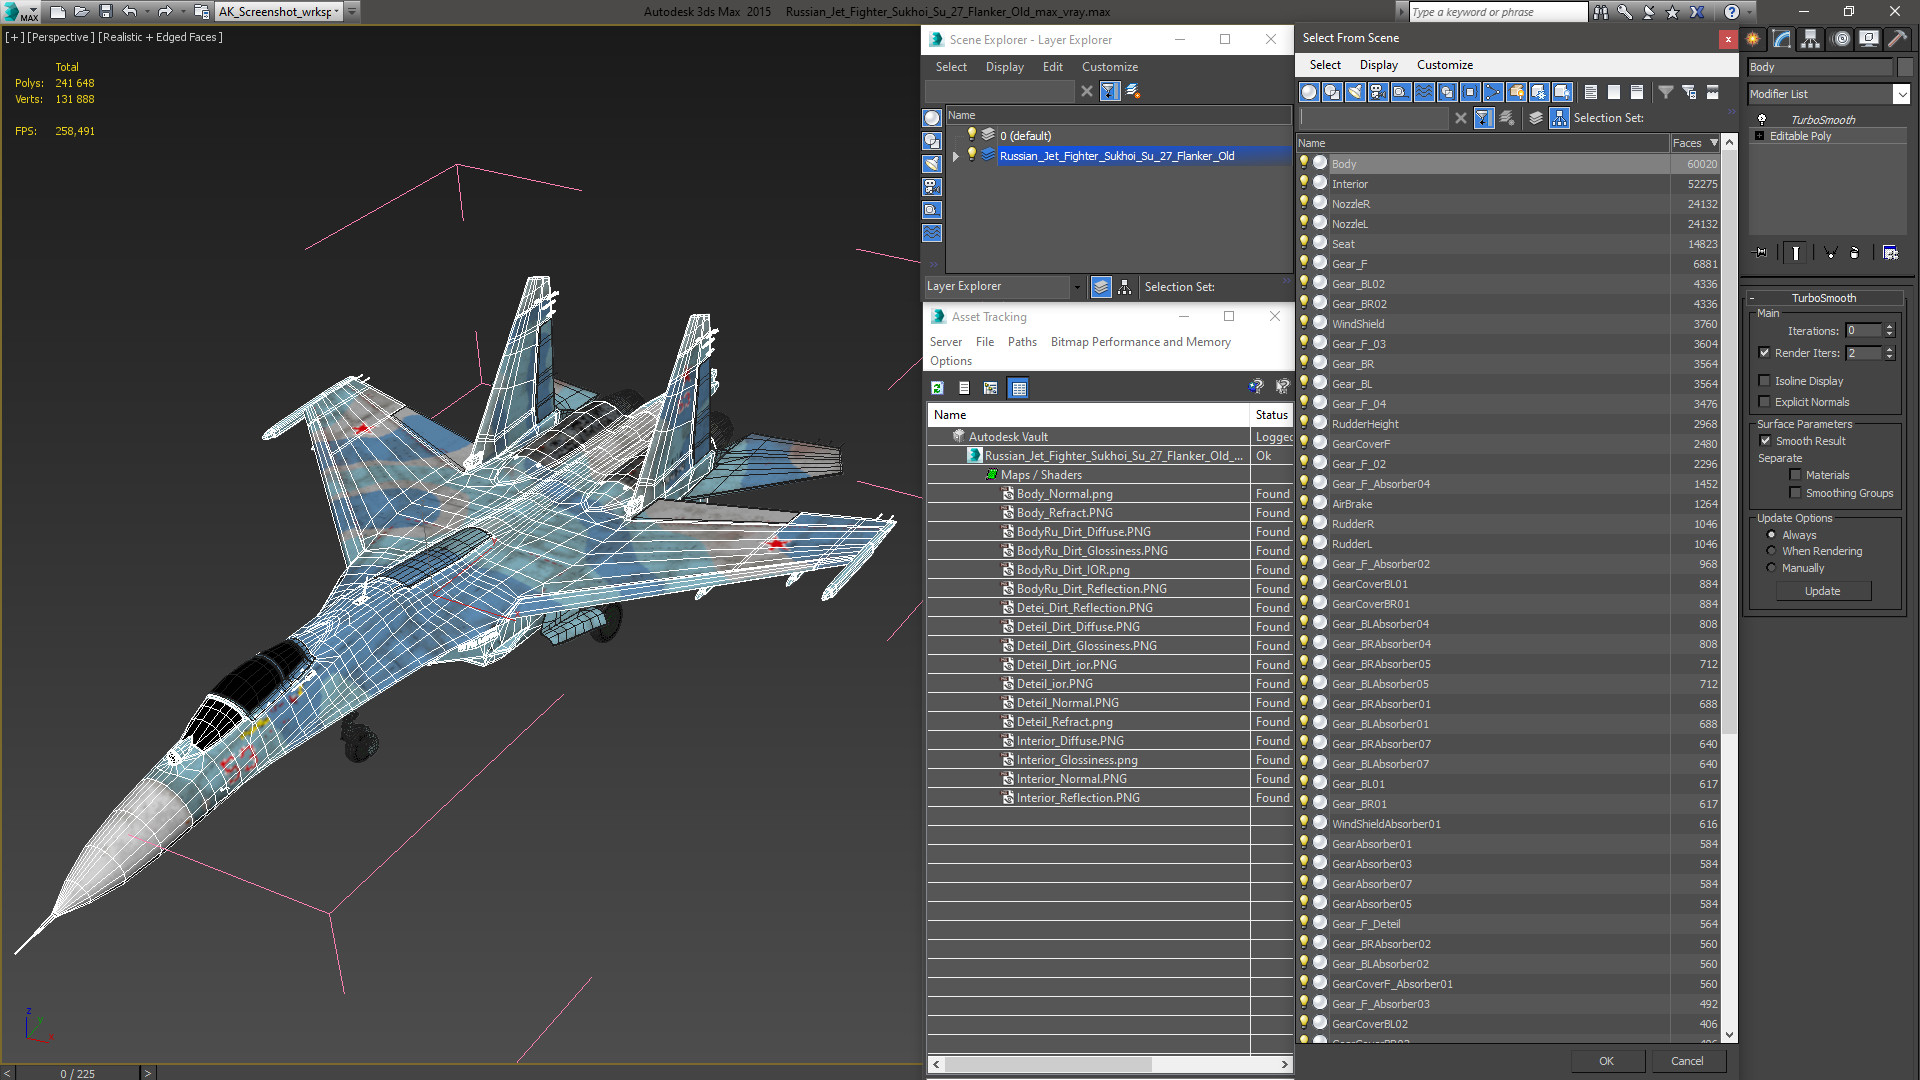Viewport: 1920px width, 1080px height.
Task: Toggle Display Lights filter in Select From Scene
Action: pyautogui.click(x=1355, y=92)
